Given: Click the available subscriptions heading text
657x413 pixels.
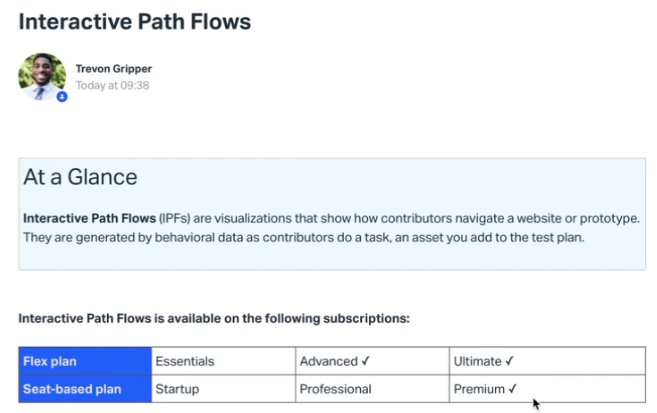Looking at the screenshot, I should click(214, 318).
